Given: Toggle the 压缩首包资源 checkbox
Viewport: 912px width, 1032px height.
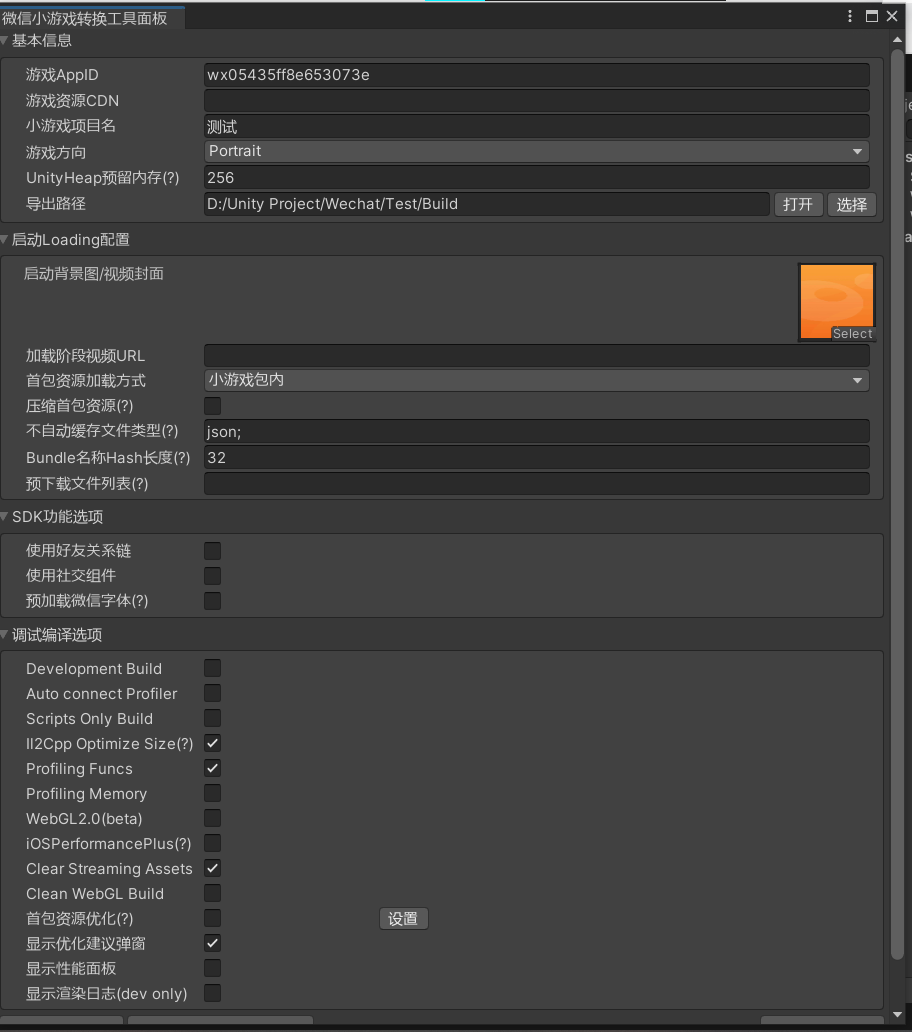Looking at the screenshot, I should (213, 405).
